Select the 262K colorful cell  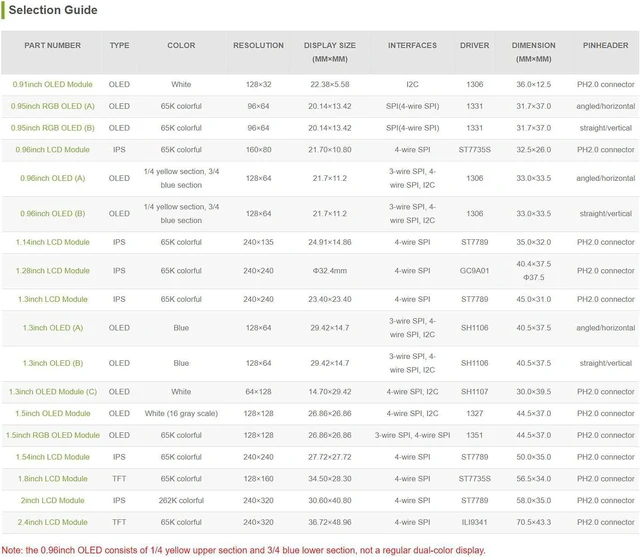pos(181,500)
